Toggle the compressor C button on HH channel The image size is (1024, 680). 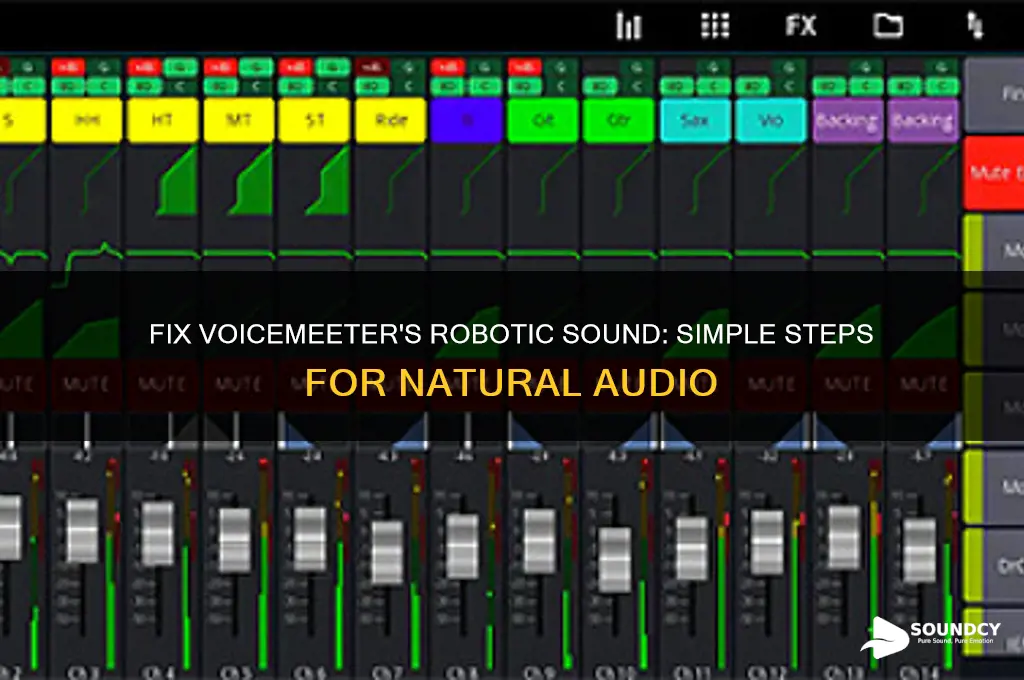(104, 86)
